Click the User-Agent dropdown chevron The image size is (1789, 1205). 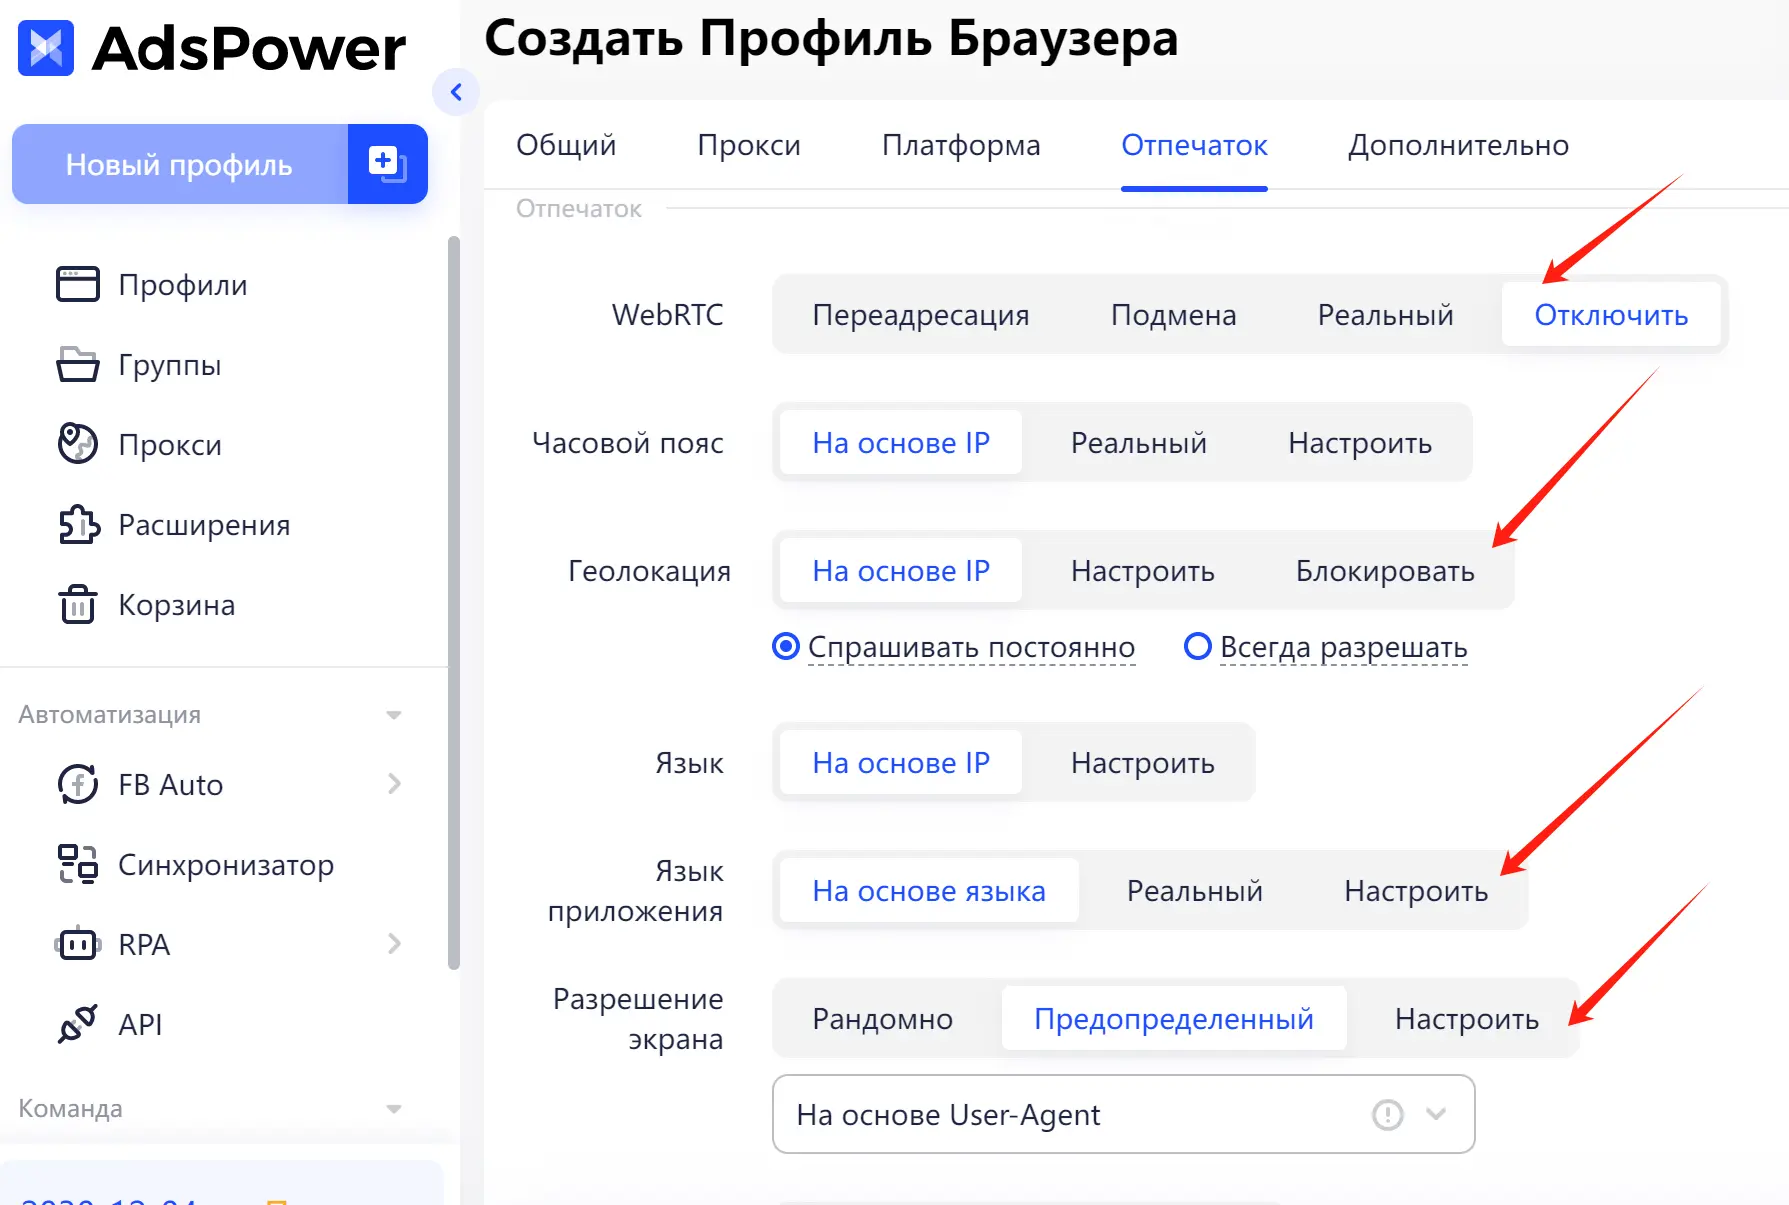pos(1436,1114)
